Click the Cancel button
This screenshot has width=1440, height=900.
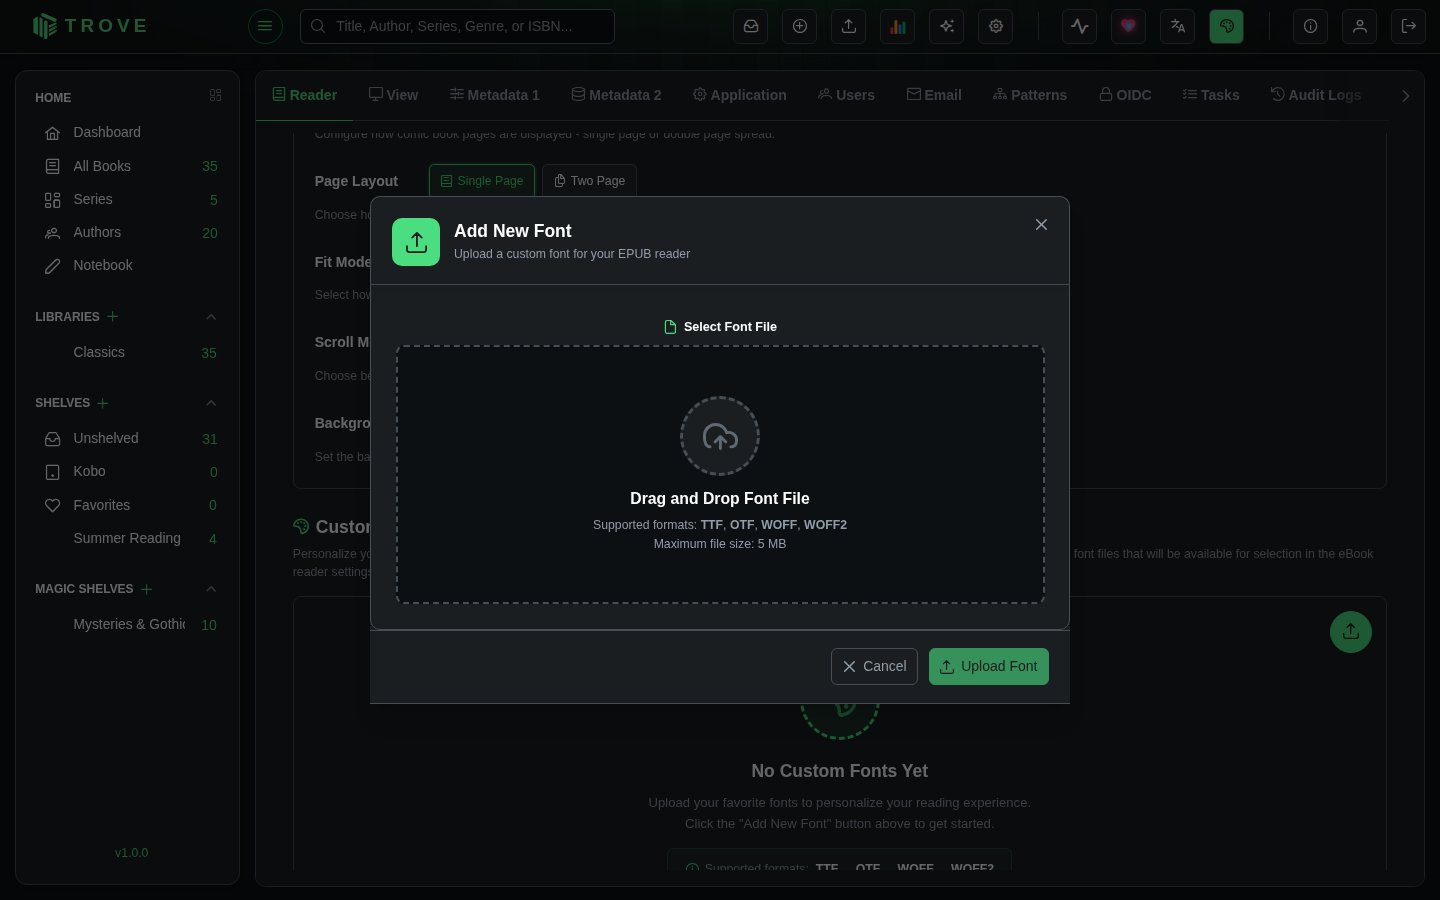(x=874, y=667)
